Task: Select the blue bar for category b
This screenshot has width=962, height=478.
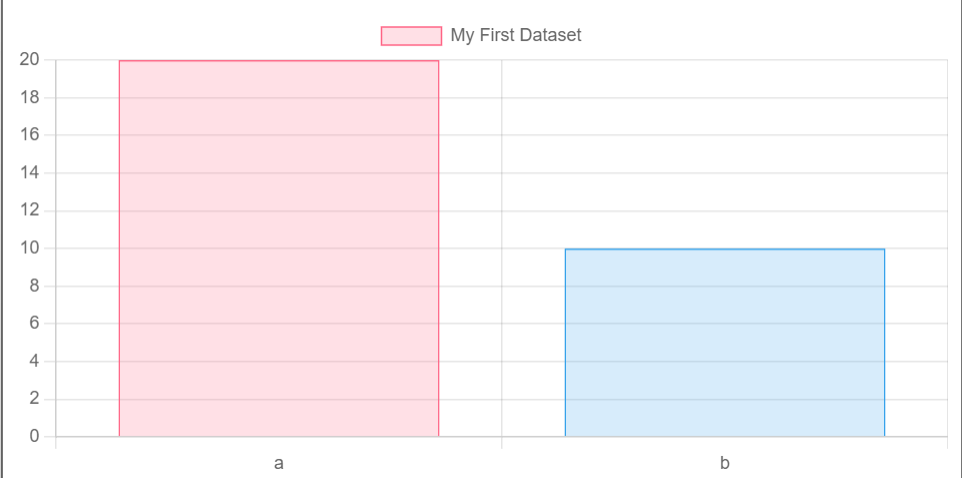Action: click(x=724, y=343)
